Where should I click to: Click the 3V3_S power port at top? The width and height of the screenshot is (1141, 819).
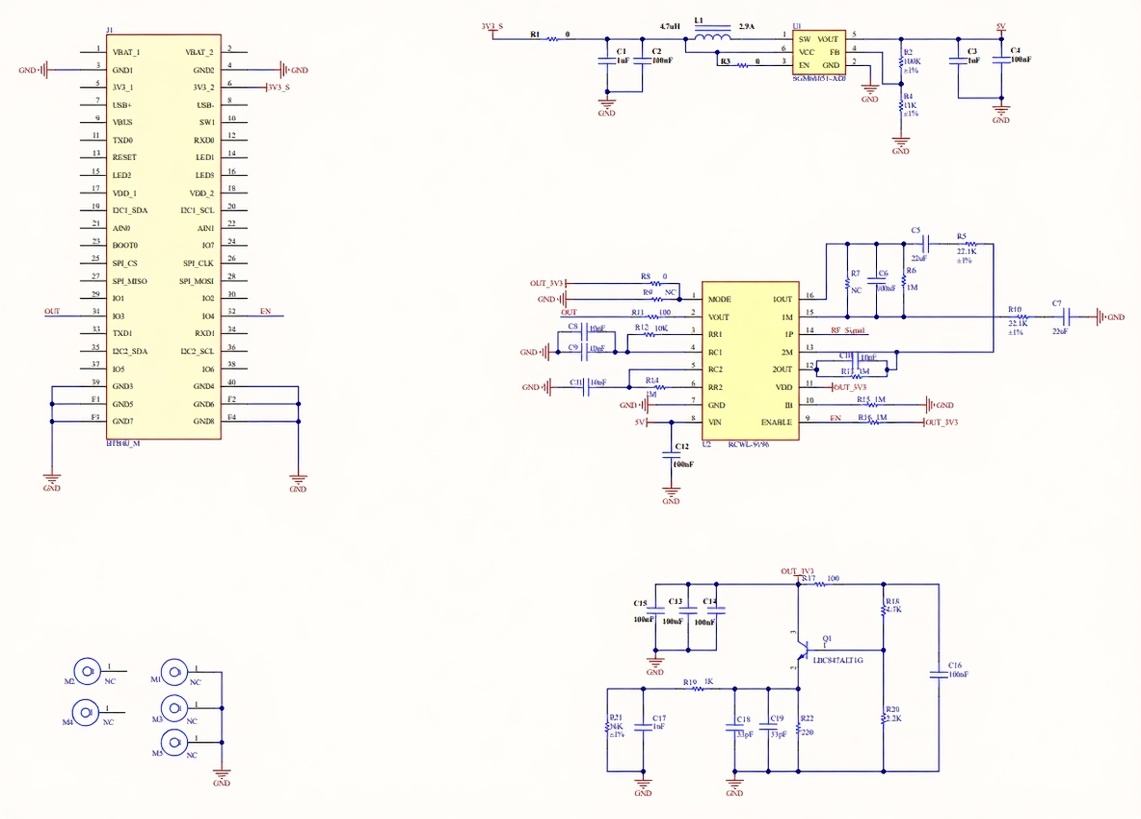click(492, 28)
